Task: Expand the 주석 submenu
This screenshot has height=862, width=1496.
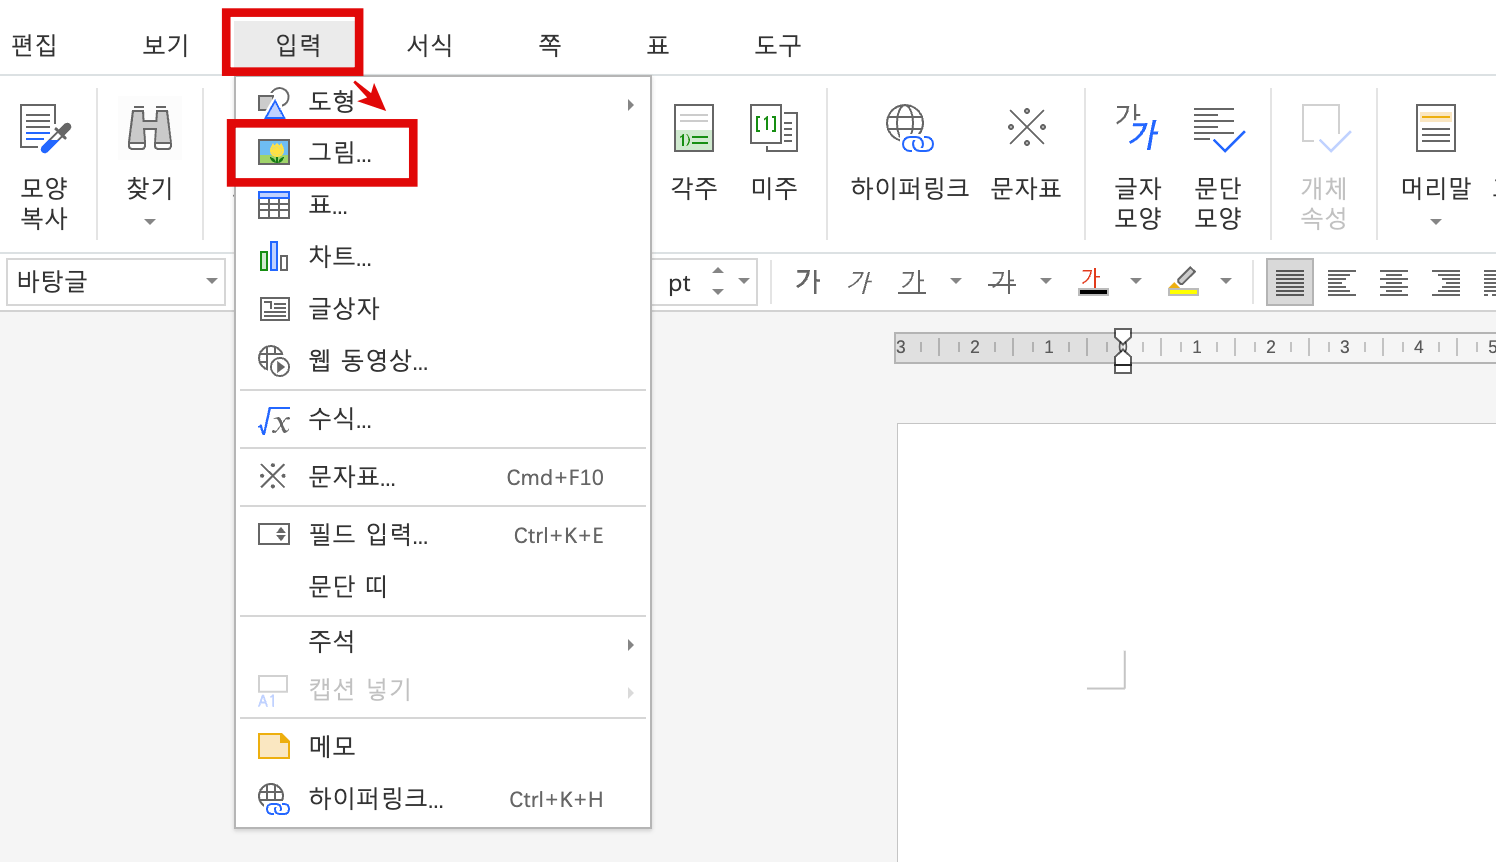Action: pyautogui.click(x=443, y=642)
